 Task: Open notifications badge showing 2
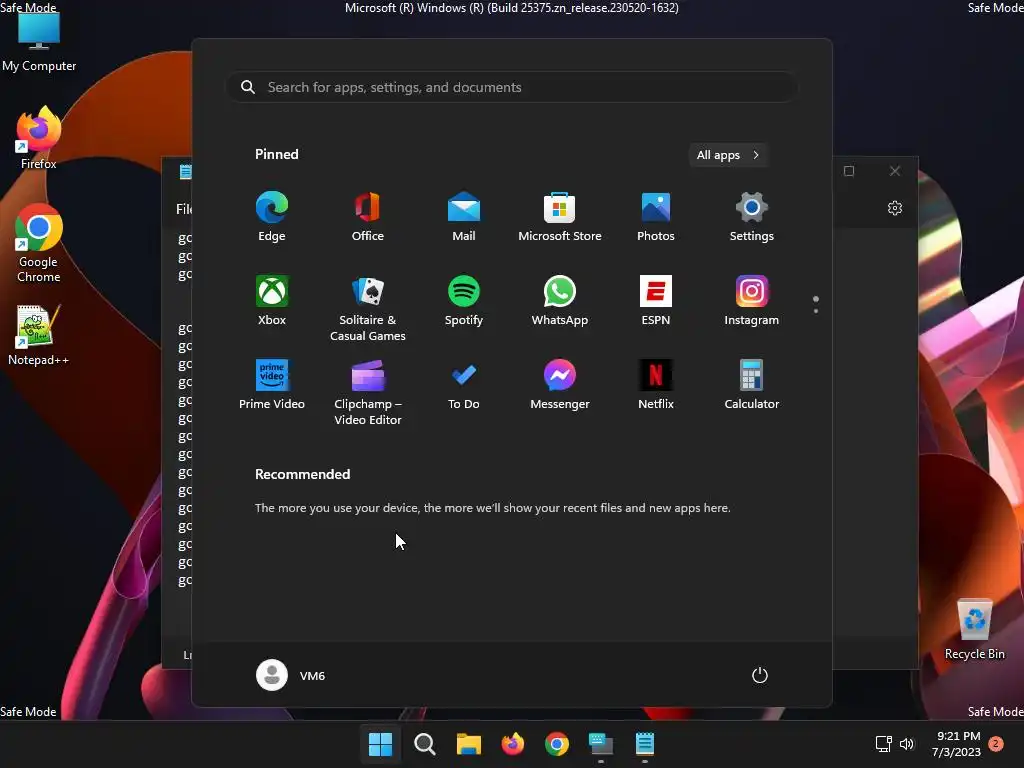(x=996, y=743)
